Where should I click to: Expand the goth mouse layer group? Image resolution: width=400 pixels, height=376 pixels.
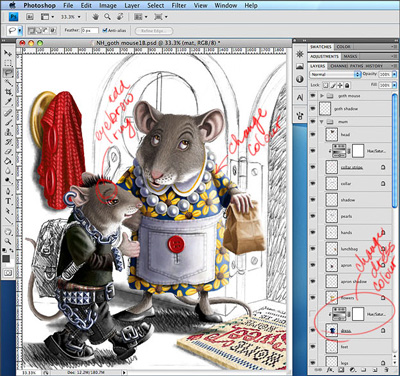(322, 96)
